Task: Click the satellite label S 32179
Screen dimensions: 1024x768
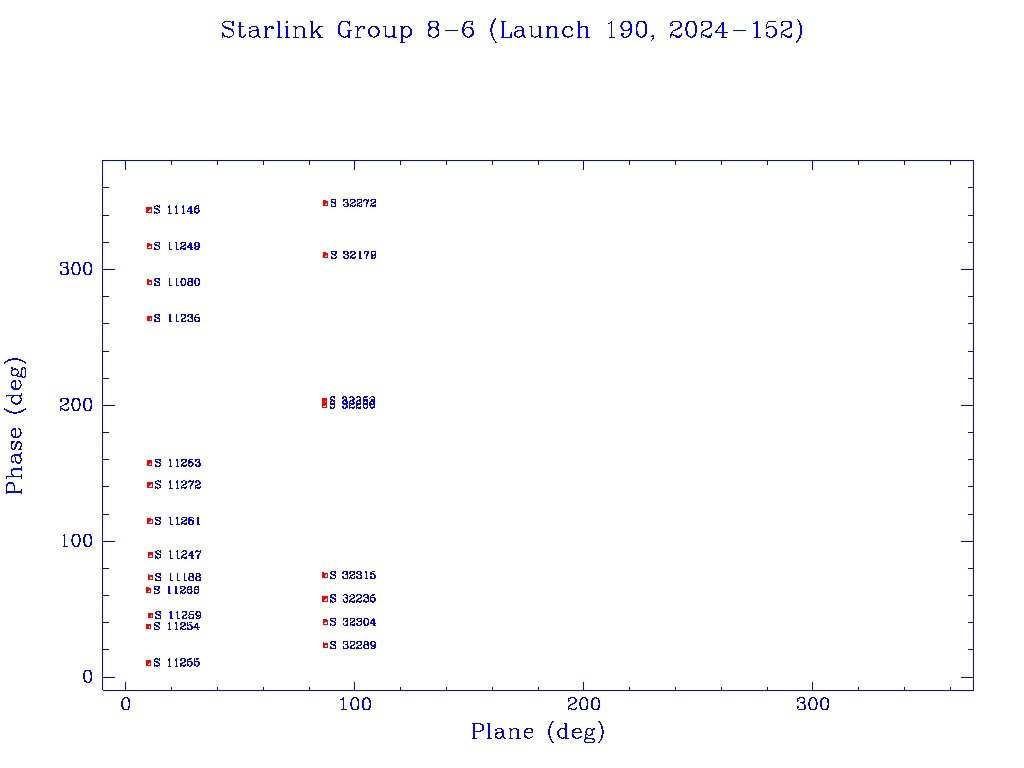Action: (x=353, y=255)
